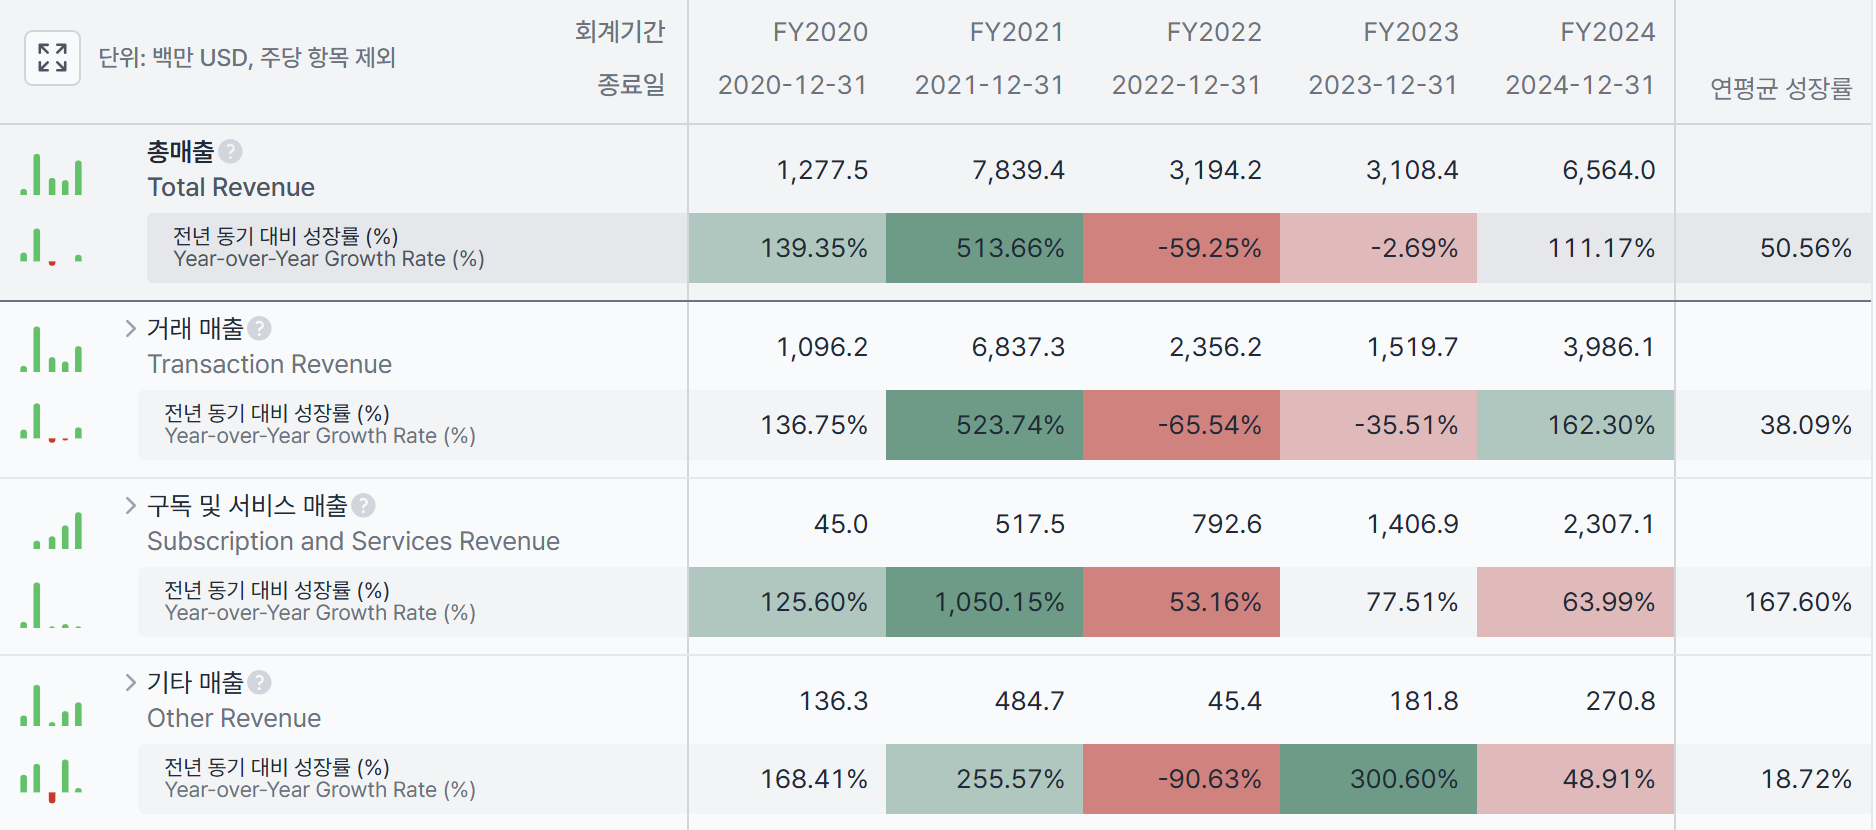This screenshot has width=1876, height=830.
Task: Select the FY2020 column header
Action: click(x=820, y=32)
